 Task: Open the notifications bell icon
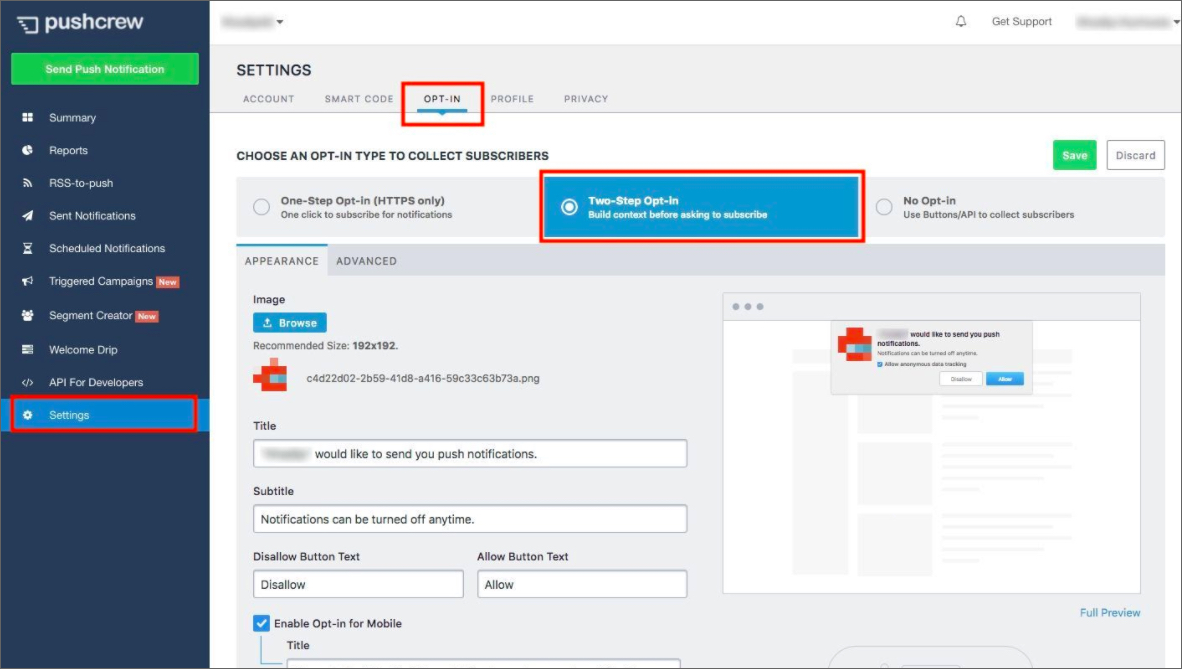coord(961,21)
